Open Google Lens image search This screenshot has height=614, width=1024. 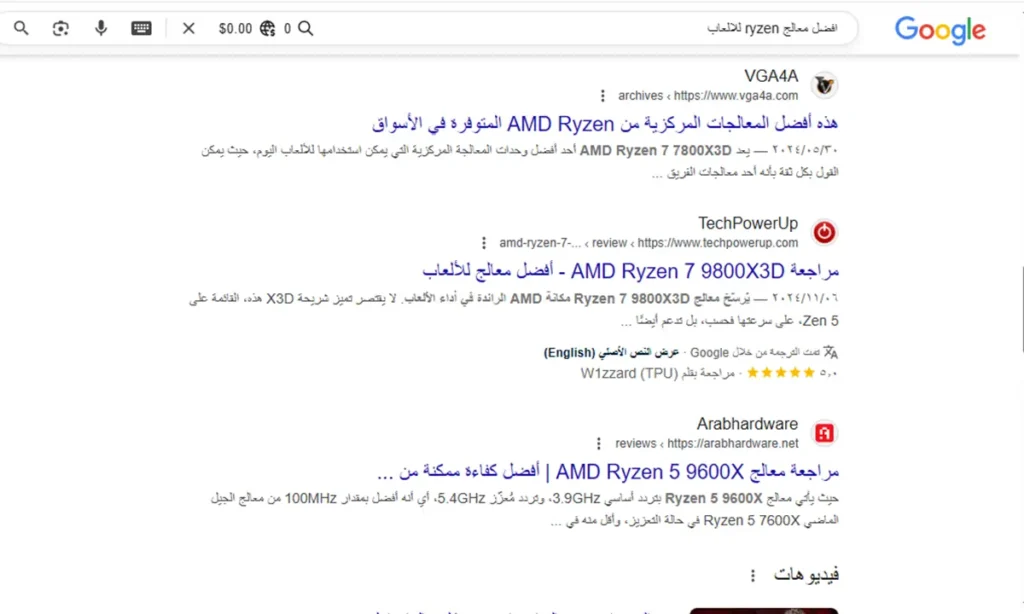60,28
